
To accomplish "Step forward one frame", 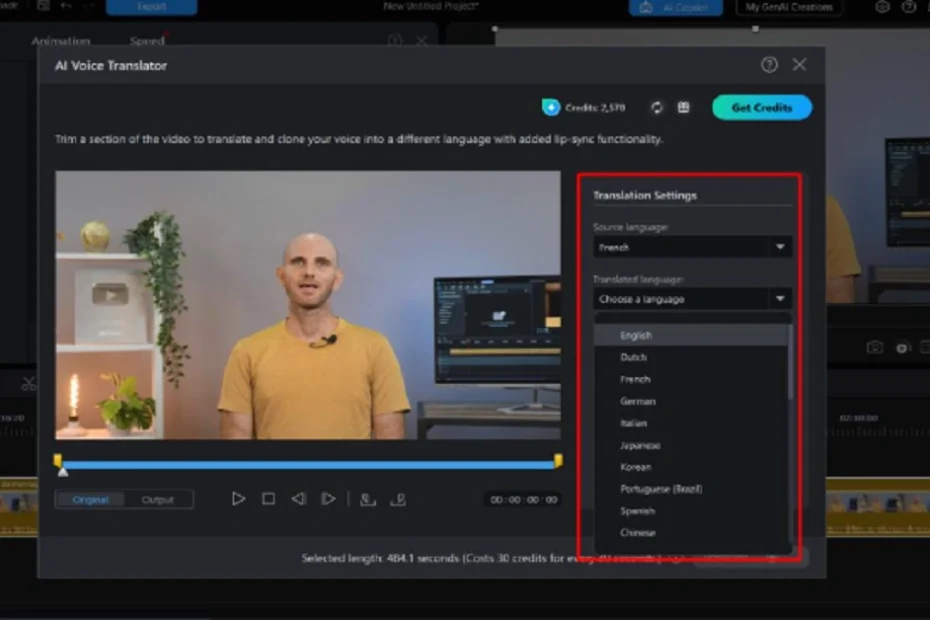I will [x=328, y=499].
